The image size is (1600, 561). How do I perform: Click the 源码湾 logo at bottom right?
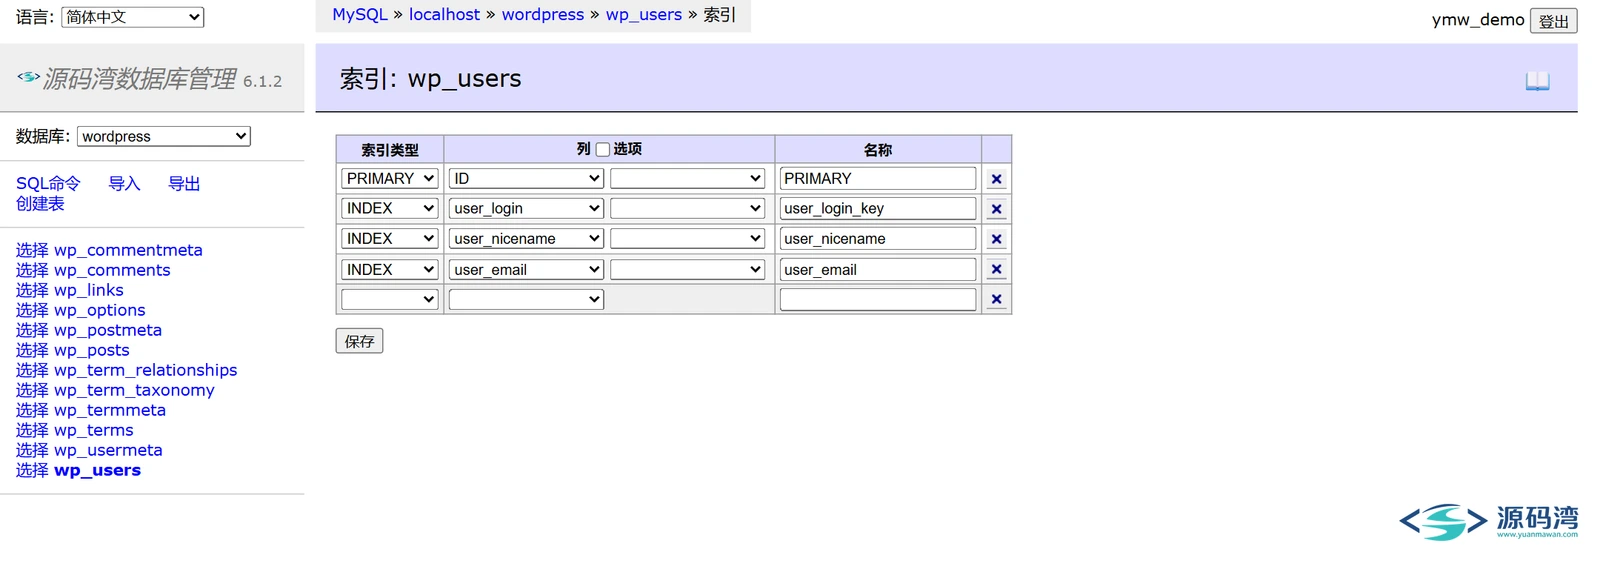pos(1488,522)
